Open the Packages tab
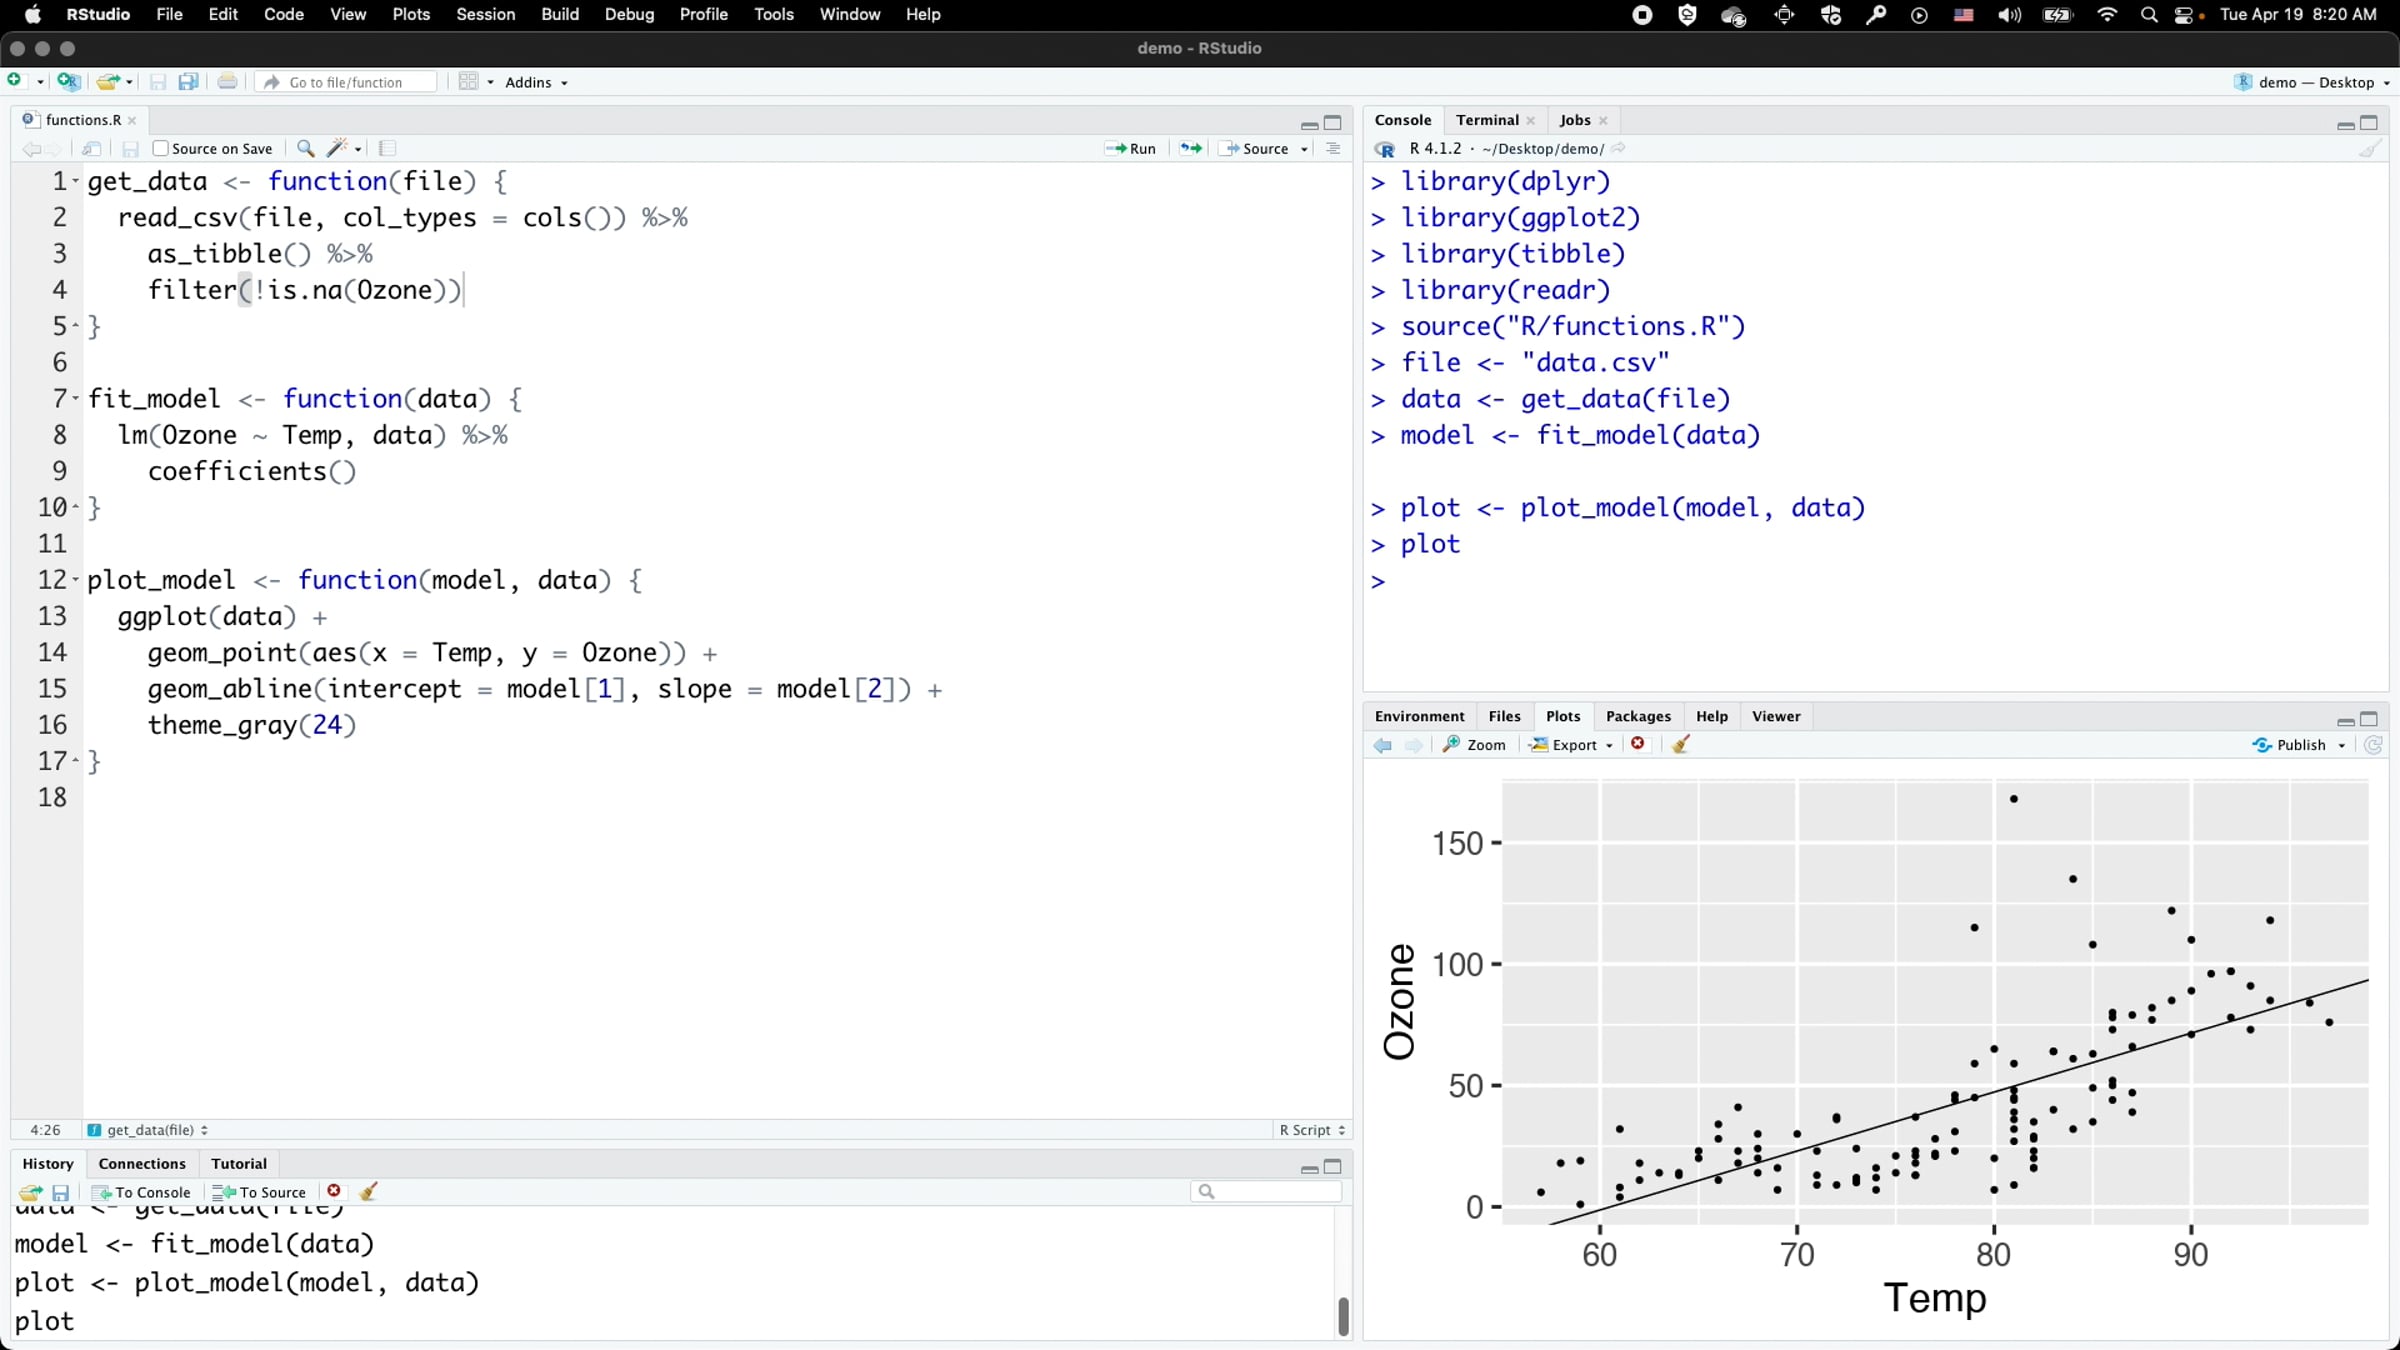 [1638, 716]
